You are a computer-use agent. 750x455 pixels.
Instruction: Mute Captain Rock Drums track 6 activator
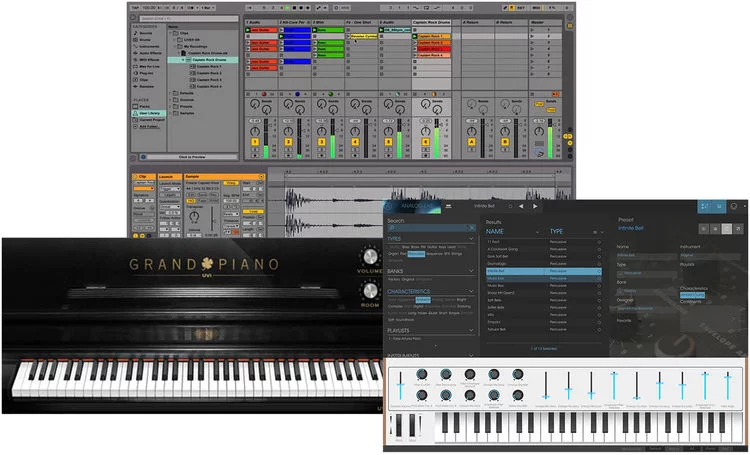pyautogui.click(x=426, y=142)
